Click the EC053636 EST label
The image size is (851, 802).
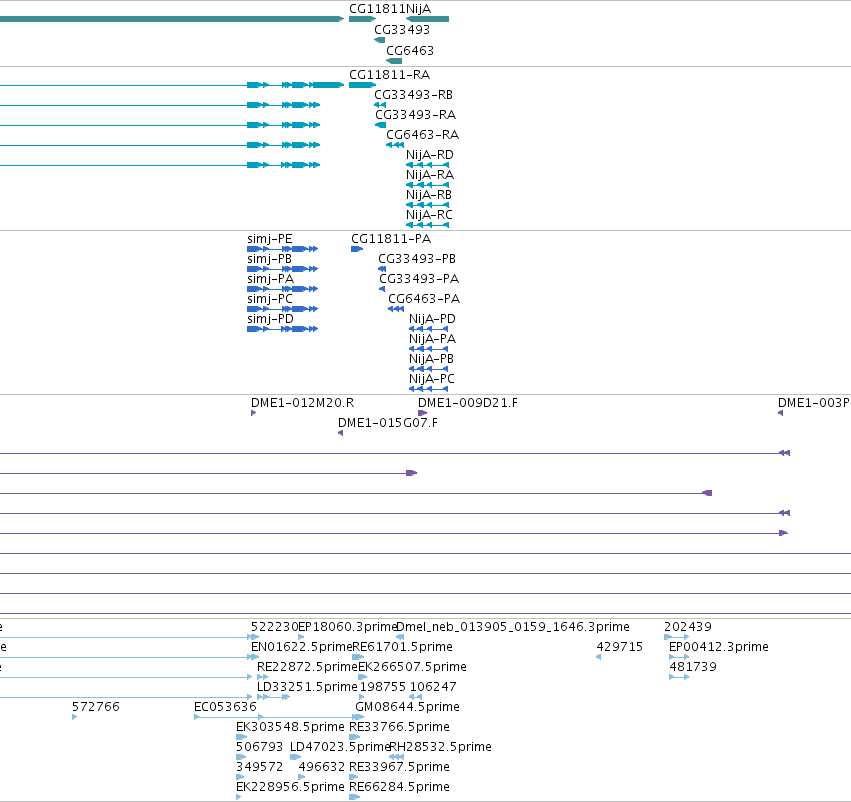[x=225, y=706]
